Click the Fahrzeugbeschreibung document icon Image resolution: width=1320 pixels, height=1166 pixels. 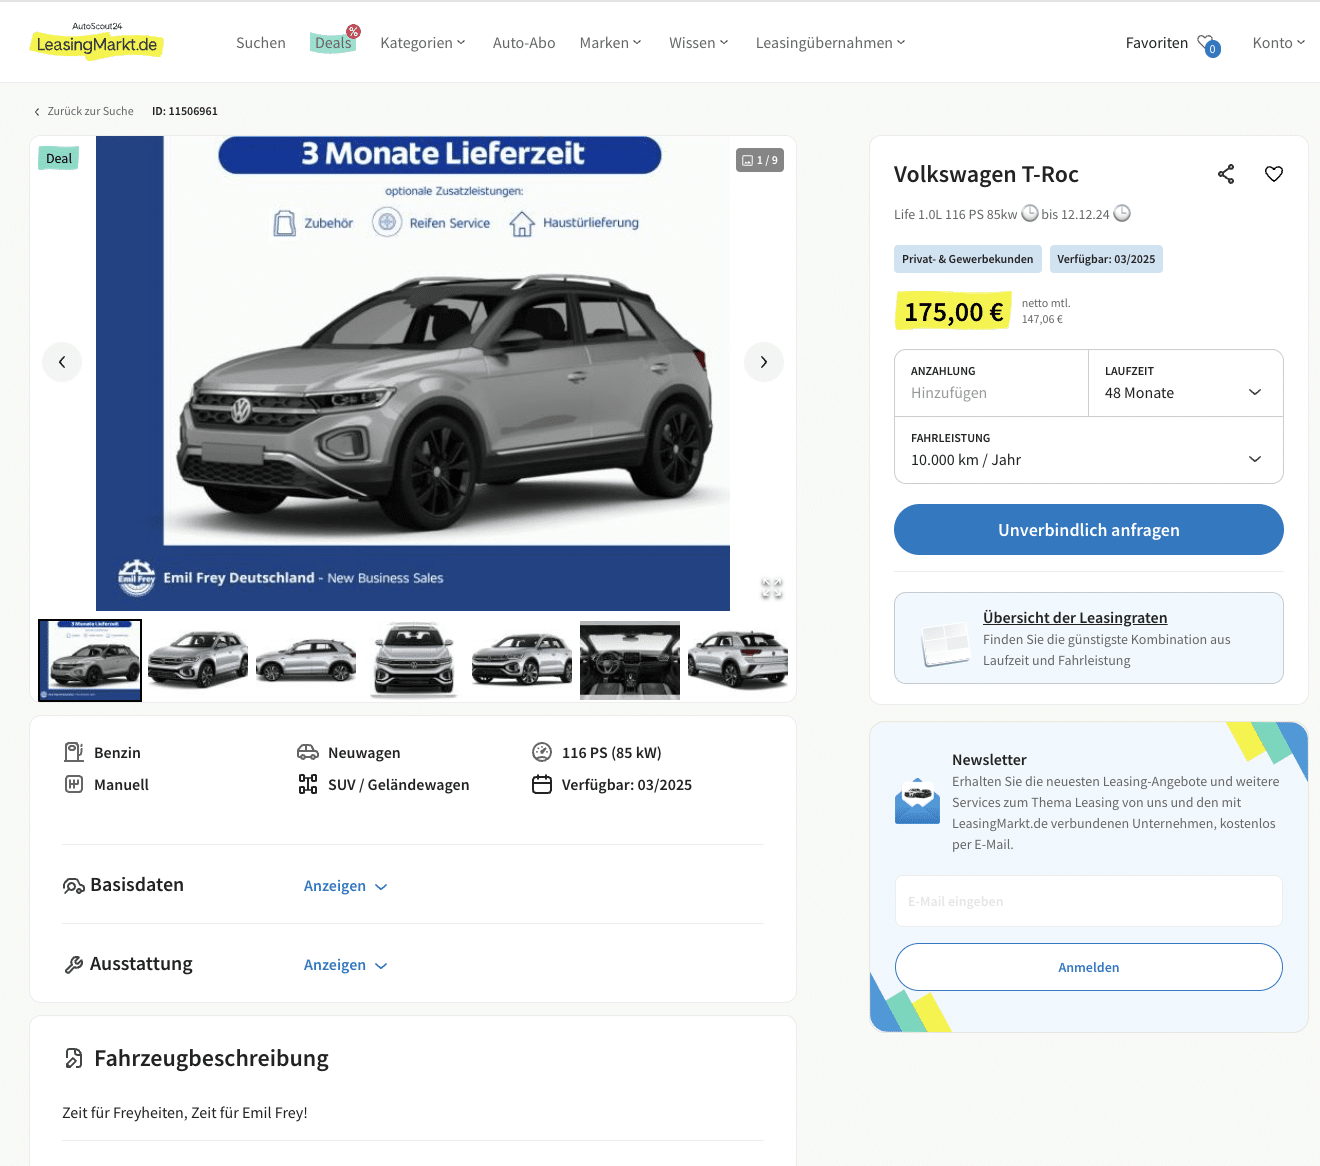coord(74,1058)
